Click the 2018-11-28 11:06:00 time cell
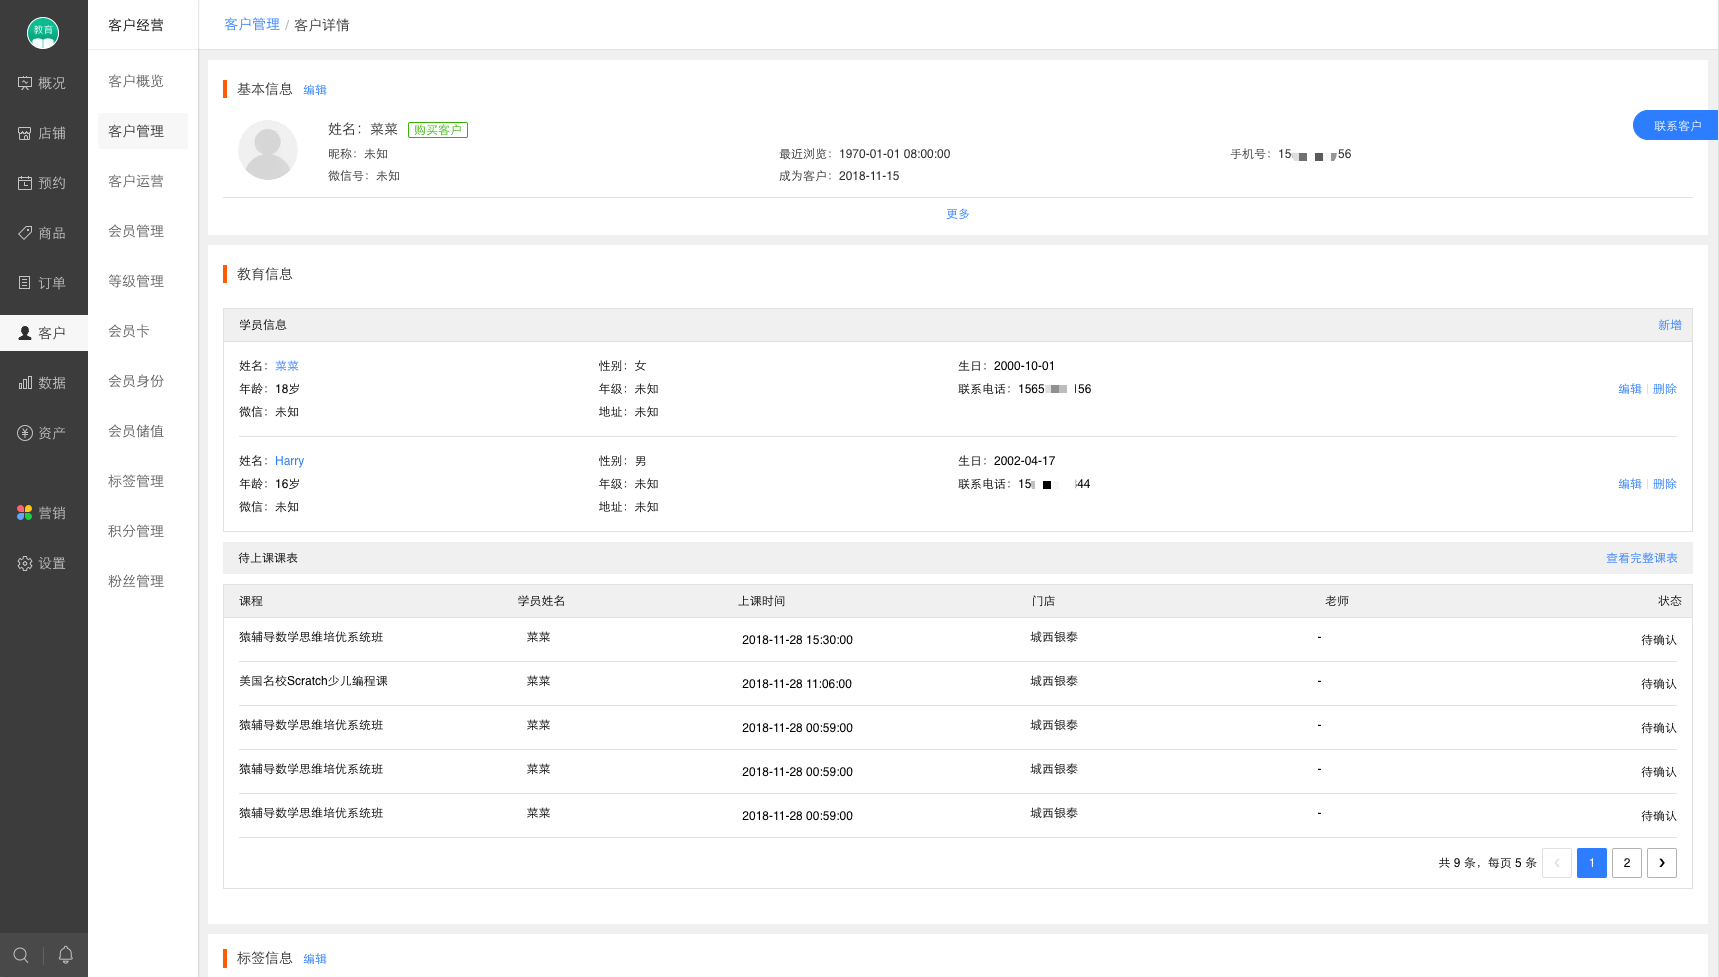 797,684
